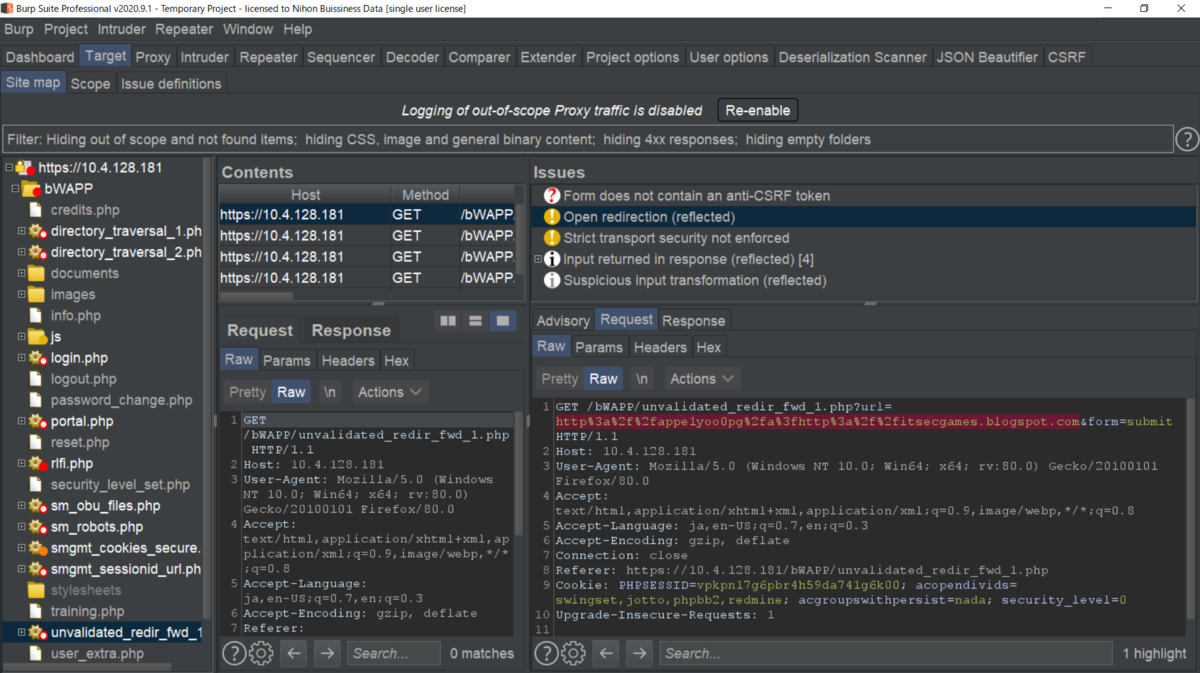1200x673 pixels.
Task: Open Actions dropdown in left request viewer
Action: coord(389,392)
